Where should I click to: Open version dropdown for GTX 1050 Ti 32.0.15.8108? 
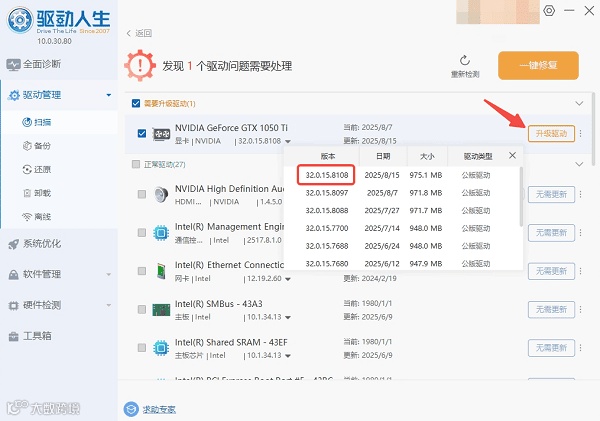coord(288,141)
